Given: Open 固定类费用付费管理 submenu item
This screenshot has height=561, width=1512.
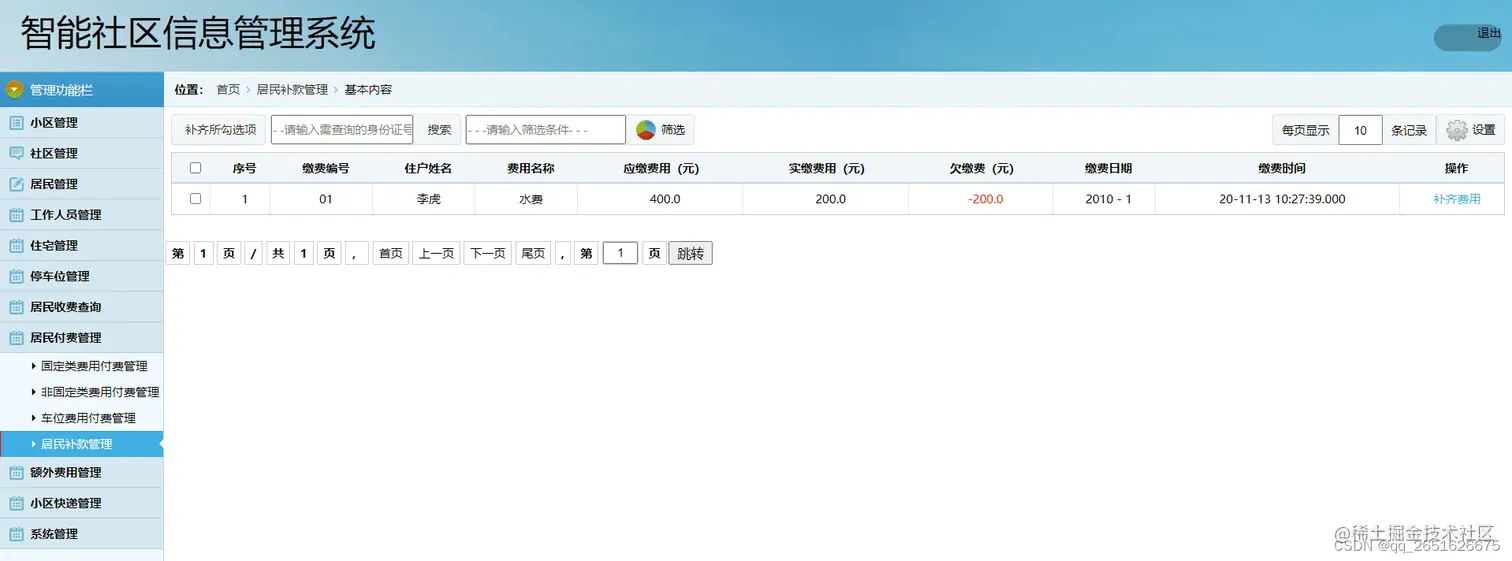Looking at the screenshot, I should pos(94,366).
